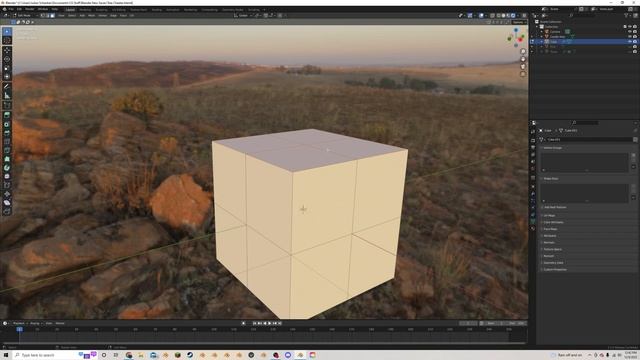Expand the Collection tree row

[537, 27]
